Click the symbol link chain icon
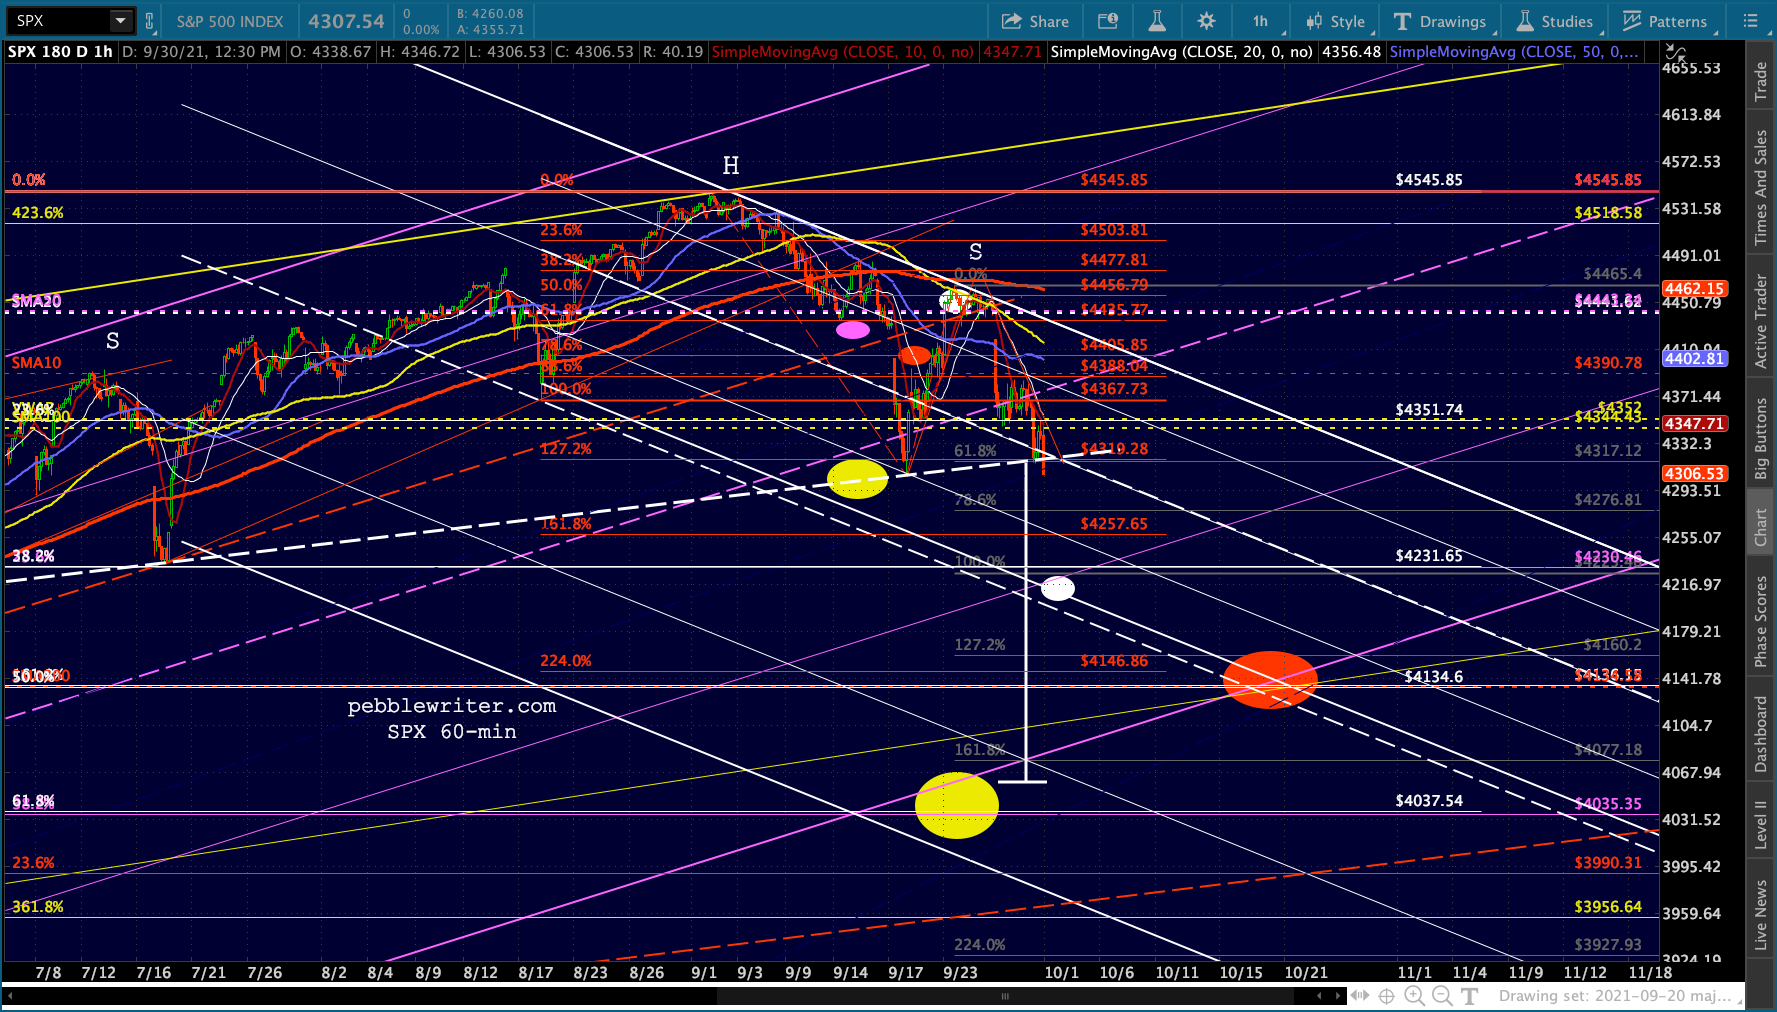1777x1012 pixels. 150,21
